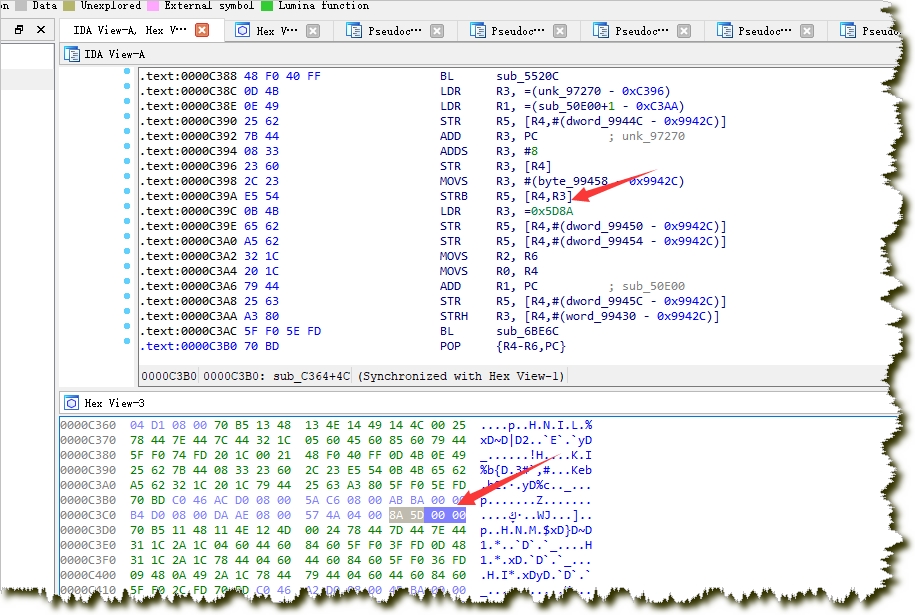Click dword_9944C in the STR R5 line

[607, 121]
